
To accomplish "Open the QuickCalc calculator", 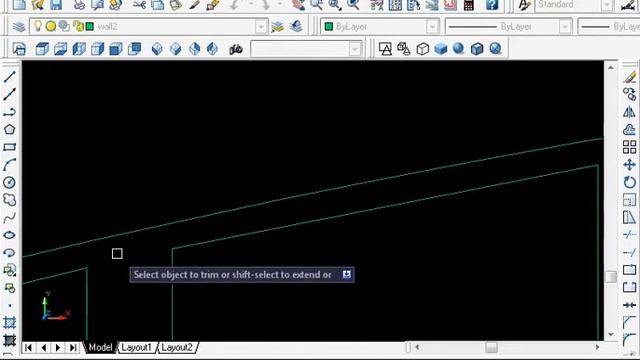I will pos(469,5).
